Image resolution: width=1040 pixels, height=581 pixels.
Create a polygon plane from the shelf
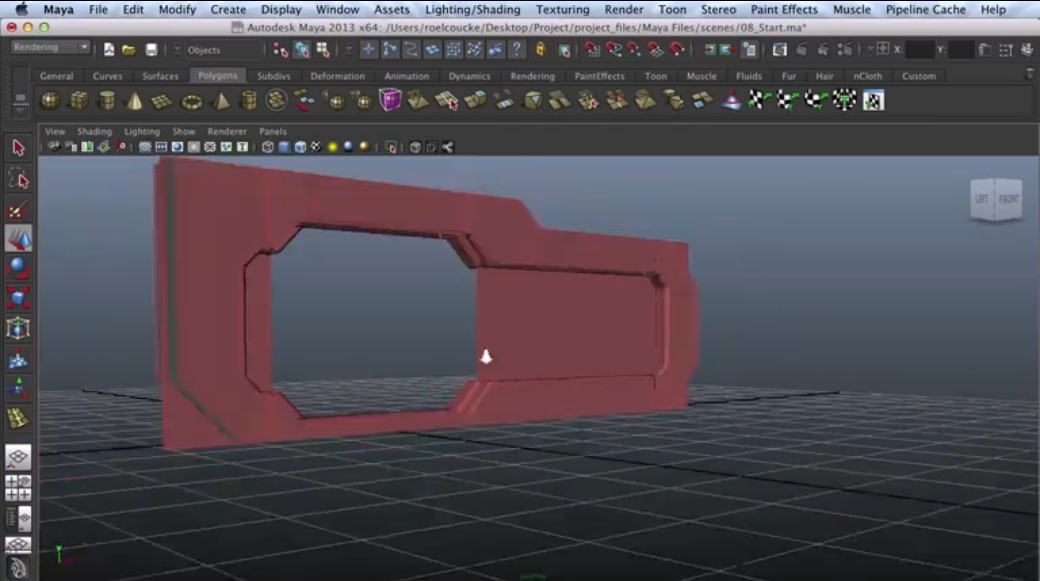[x=162, y=101]
